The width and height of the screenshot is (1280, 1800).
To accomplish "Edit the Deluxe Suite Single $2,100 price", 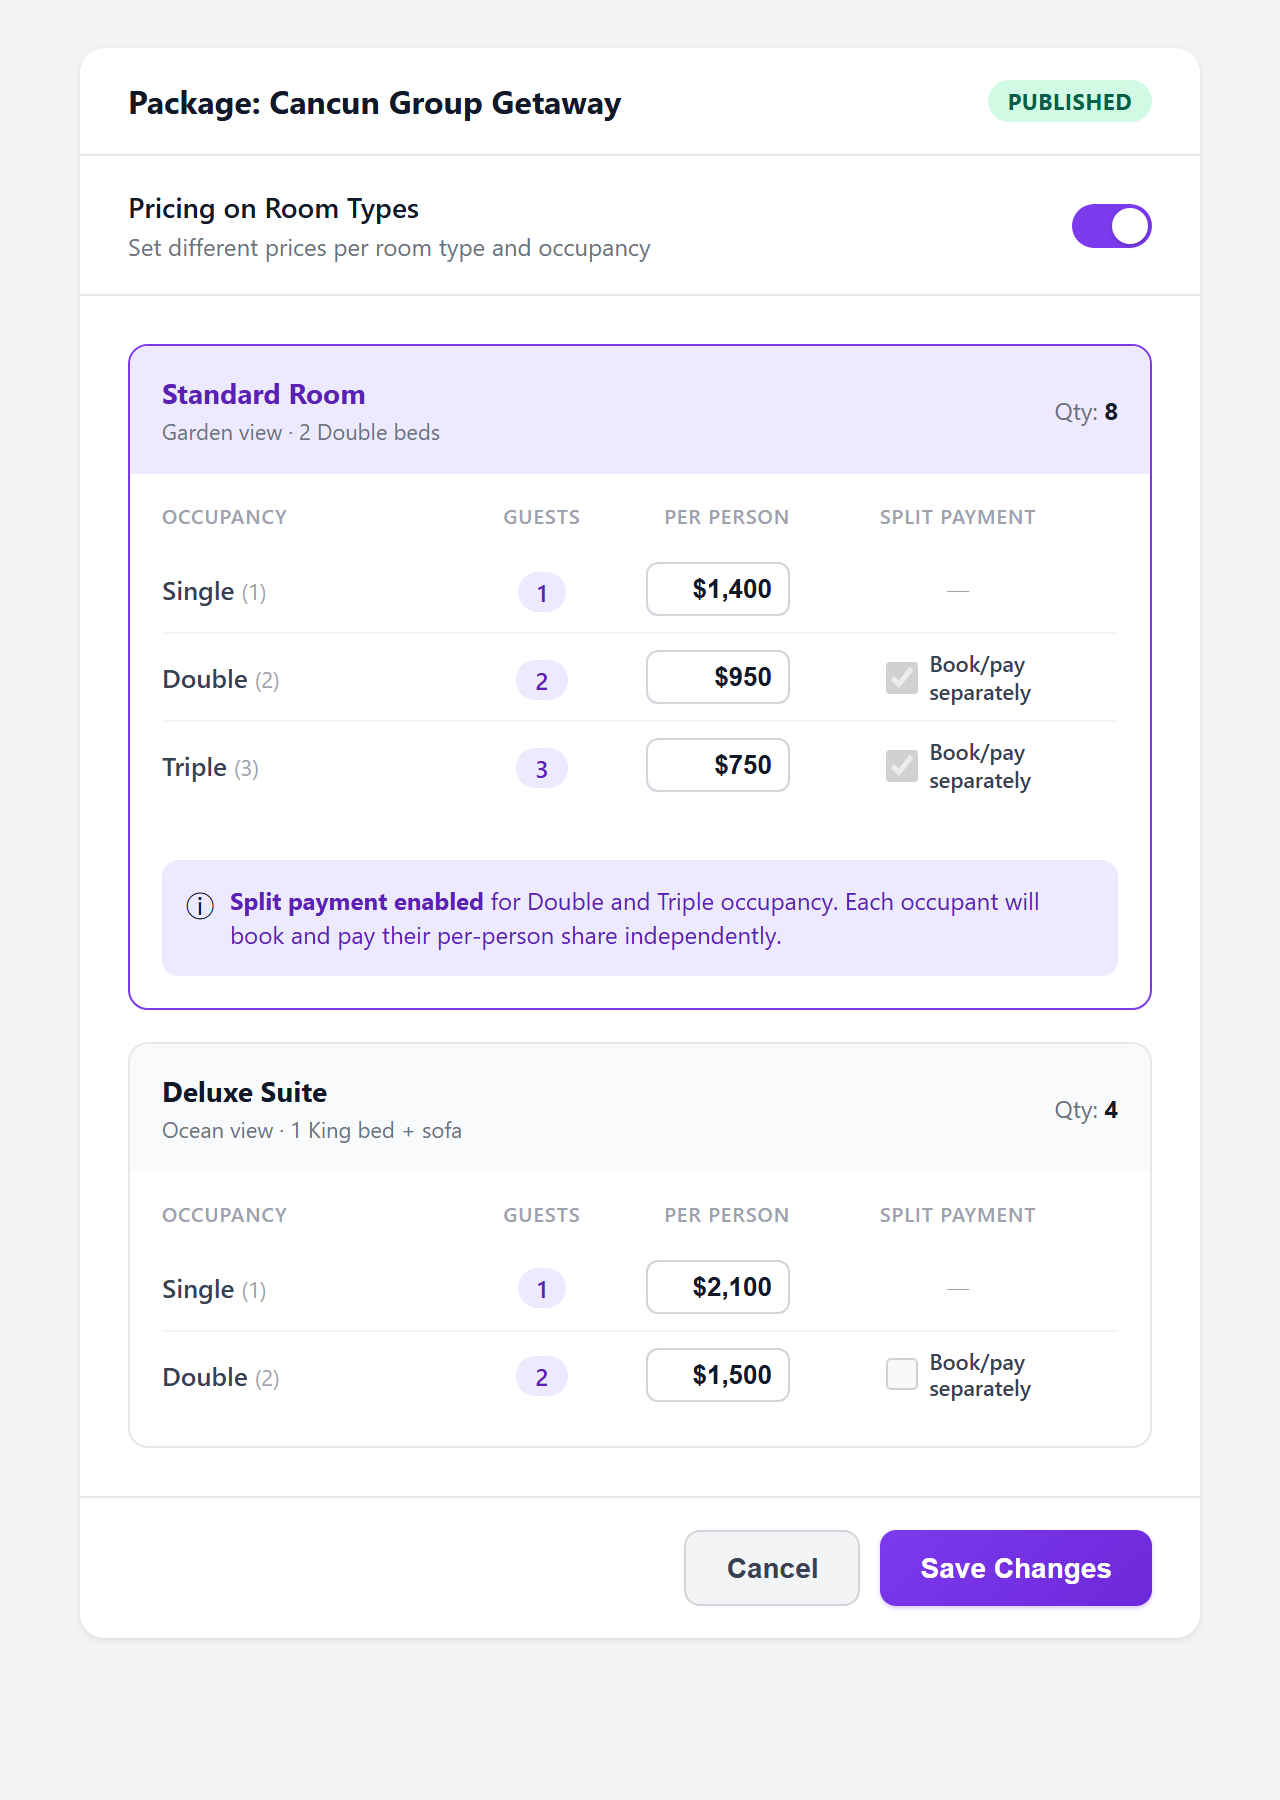I will pyautogui.click(x=717, y=1287).
